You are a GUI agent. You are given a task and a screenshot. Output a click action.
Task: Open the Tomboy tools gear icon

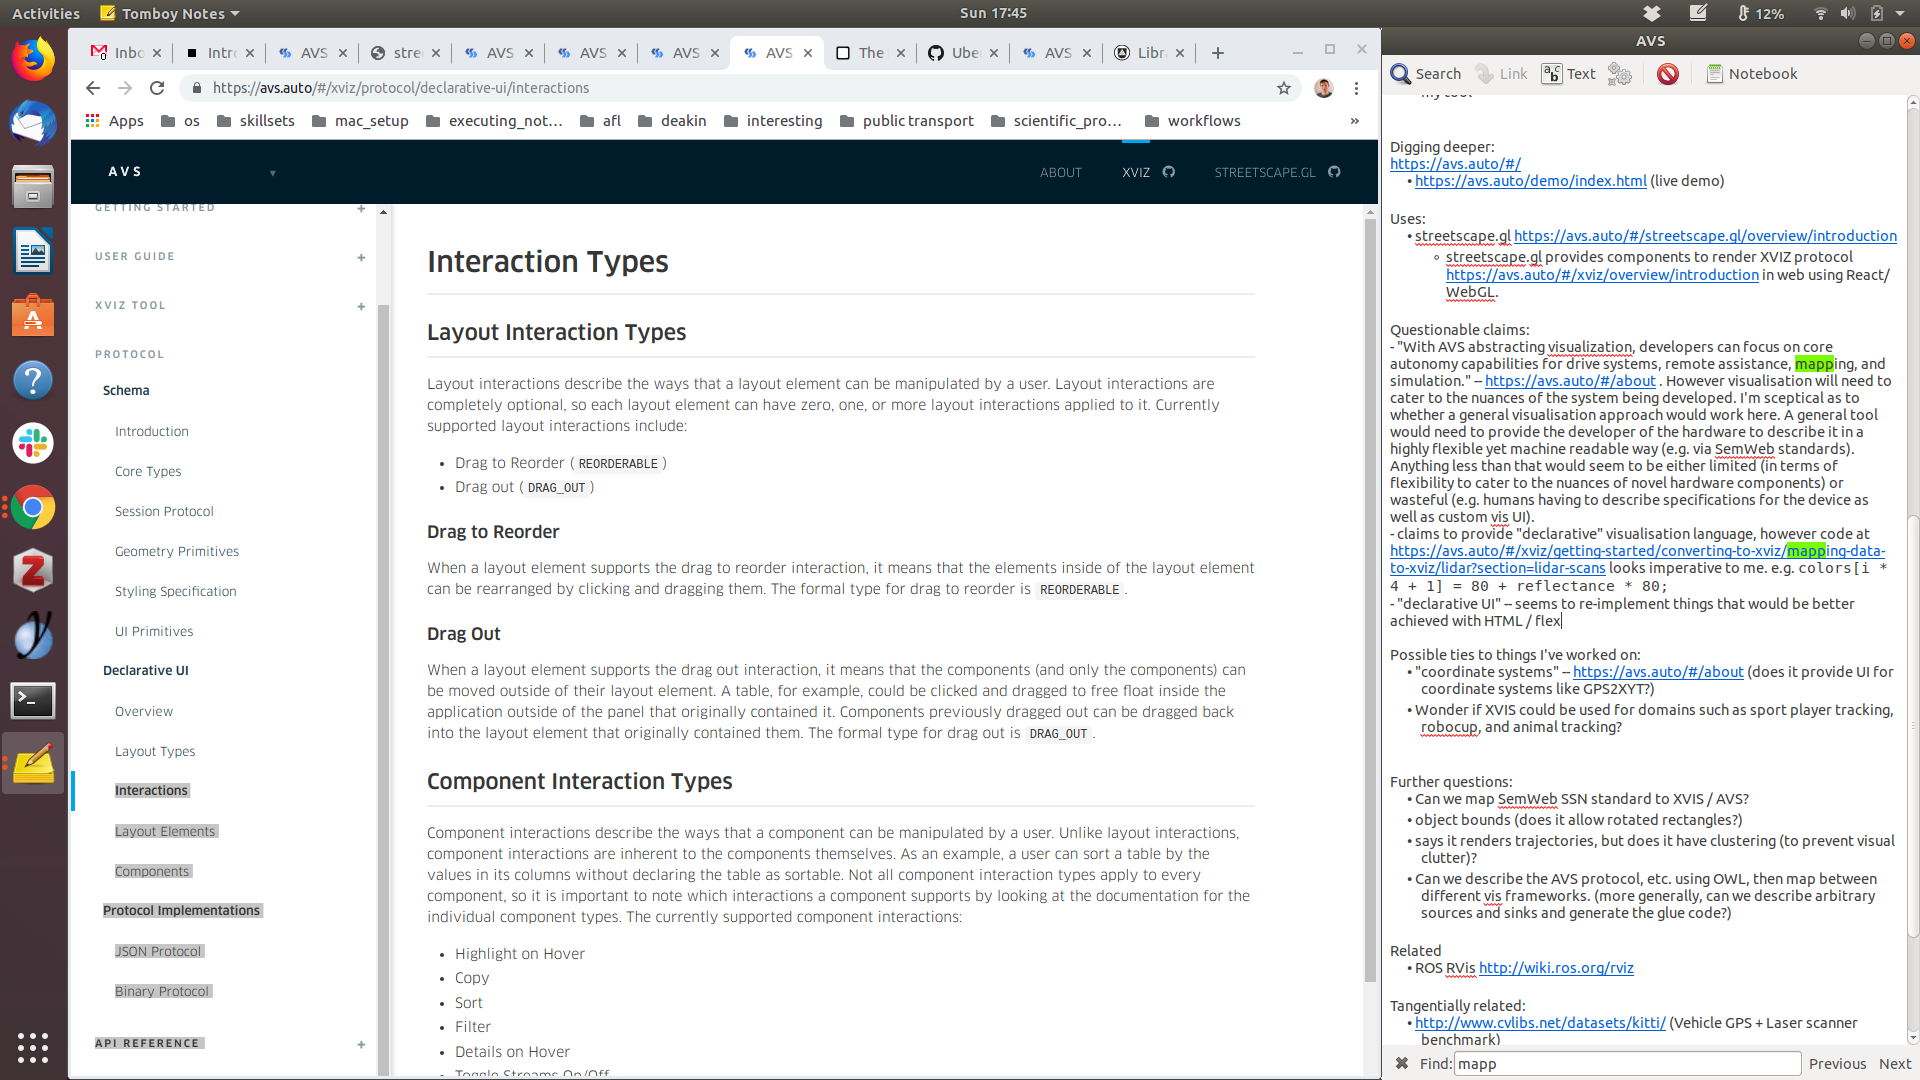[1619, 74]
